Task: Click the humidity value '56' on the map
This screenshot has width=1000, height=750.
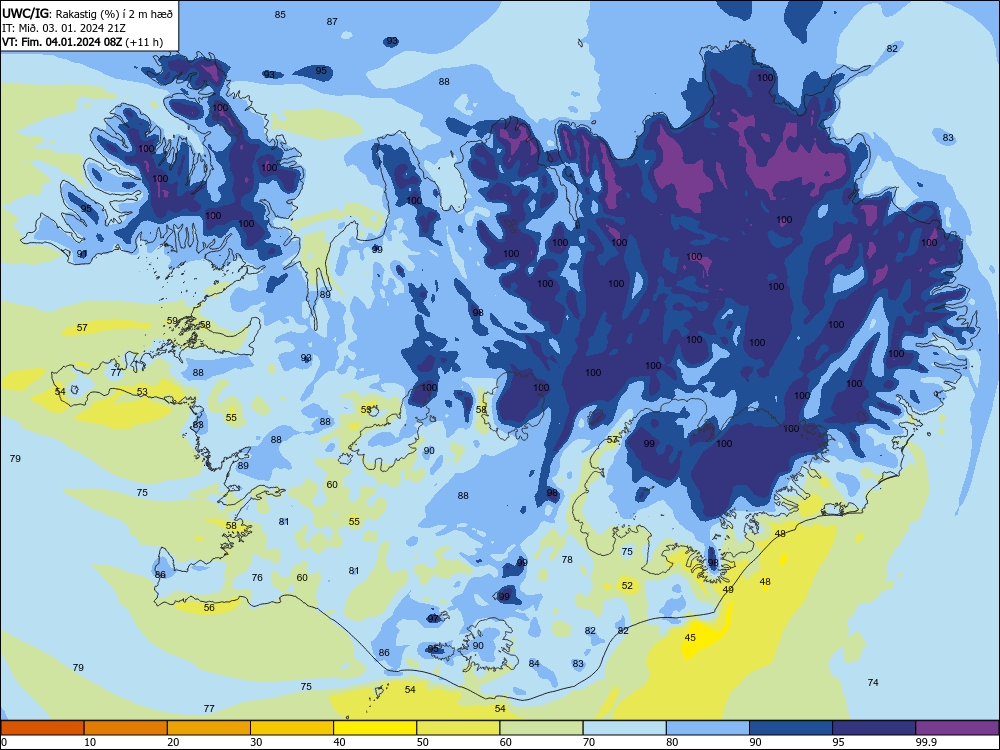Action: point(209,608)
